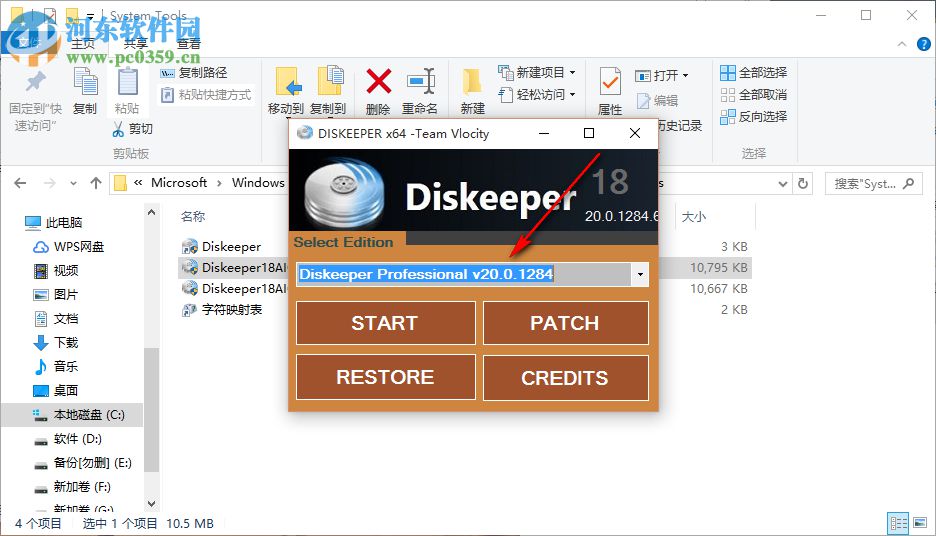Click navigation pane scrollbar up arrow
Screen dimensions: 936x536
click(151, 212)
